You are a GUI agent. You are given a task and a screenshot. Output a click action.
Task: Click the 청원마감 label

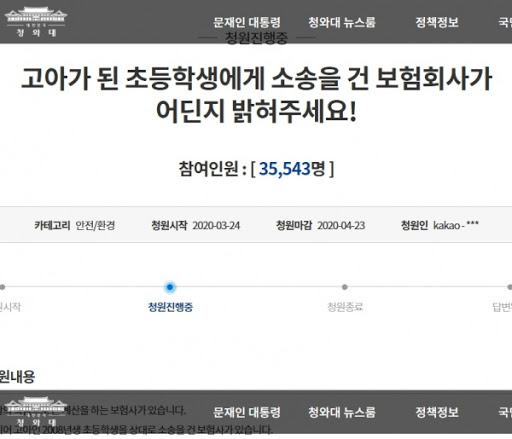click(294, 225)
